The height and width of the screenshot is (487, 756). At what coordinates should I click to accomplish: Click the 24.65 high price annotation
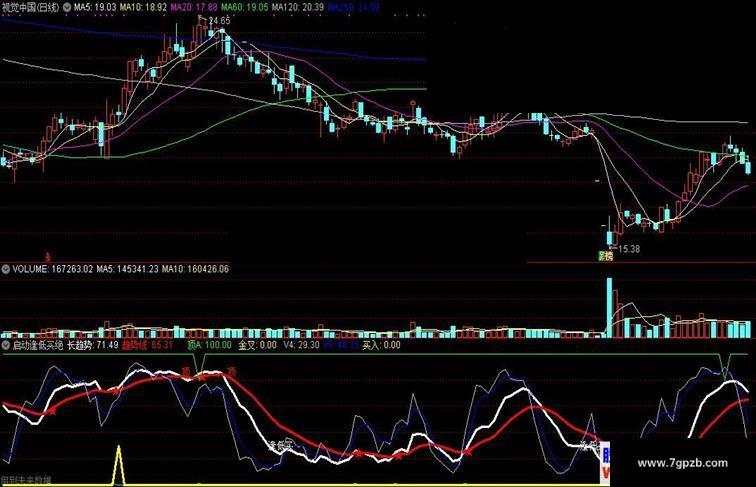click(x=219, y=21)
